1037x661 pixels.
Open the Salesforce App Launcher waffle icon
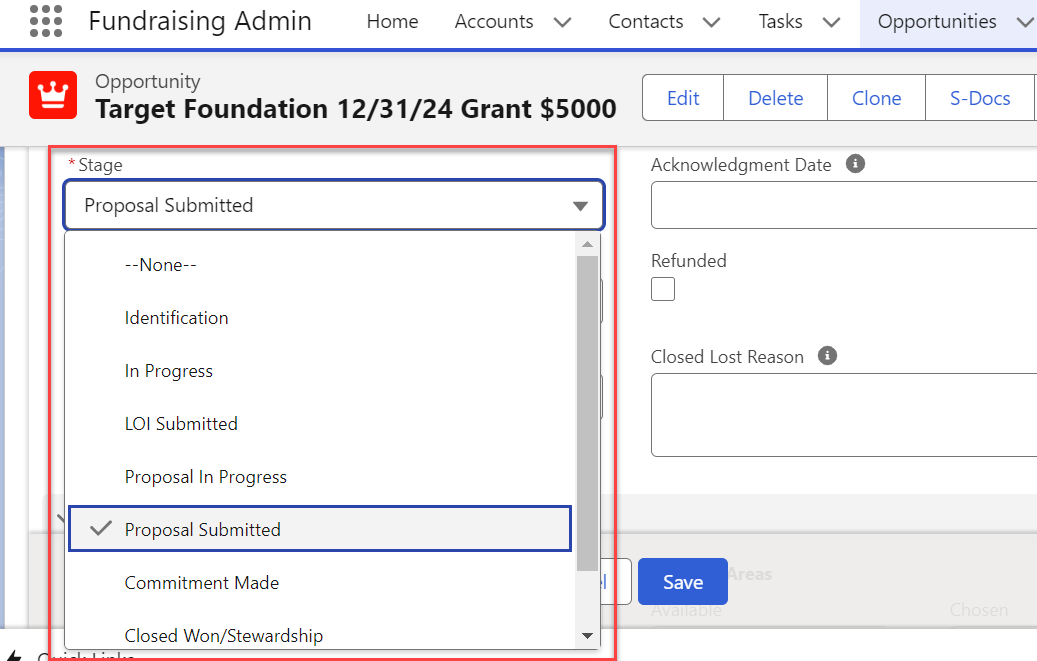[46, 21]
